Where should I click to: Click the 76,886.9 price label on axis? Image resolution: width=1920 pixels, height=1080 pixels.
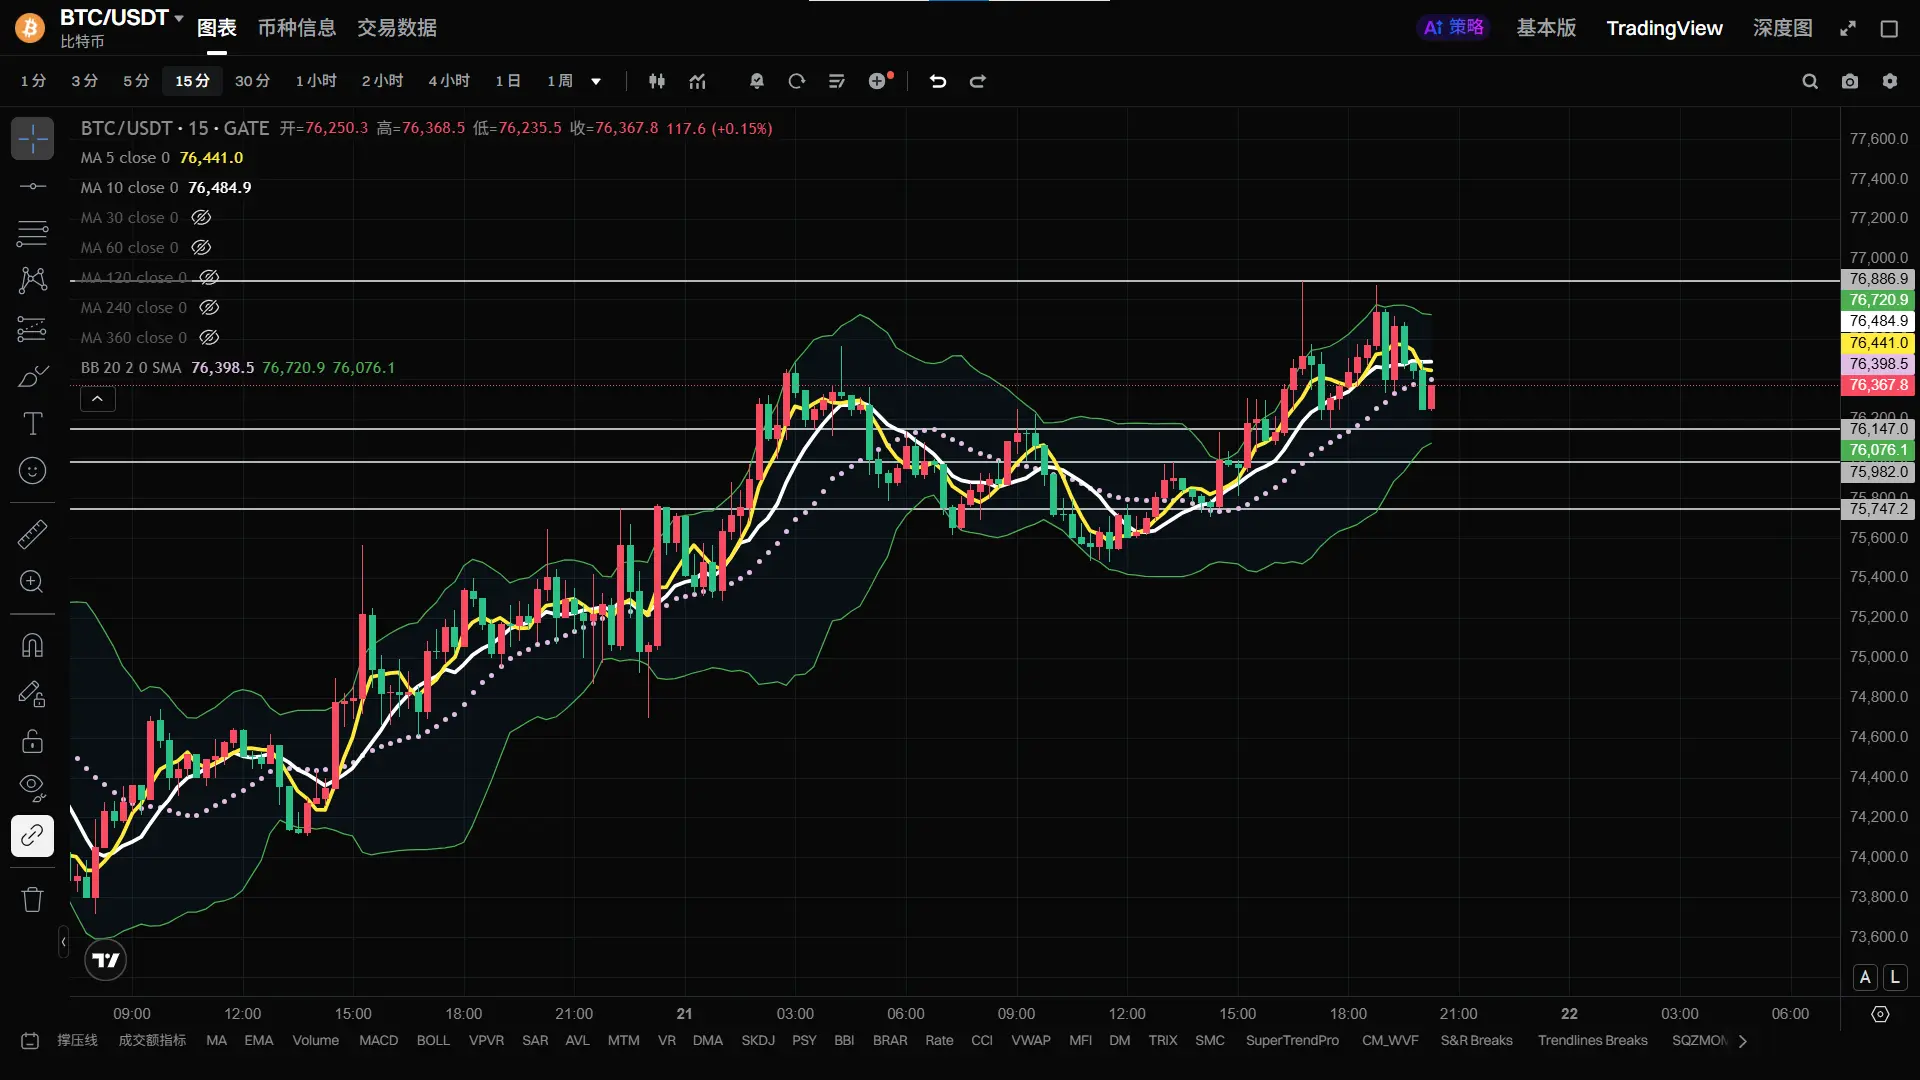[1878, 279]
